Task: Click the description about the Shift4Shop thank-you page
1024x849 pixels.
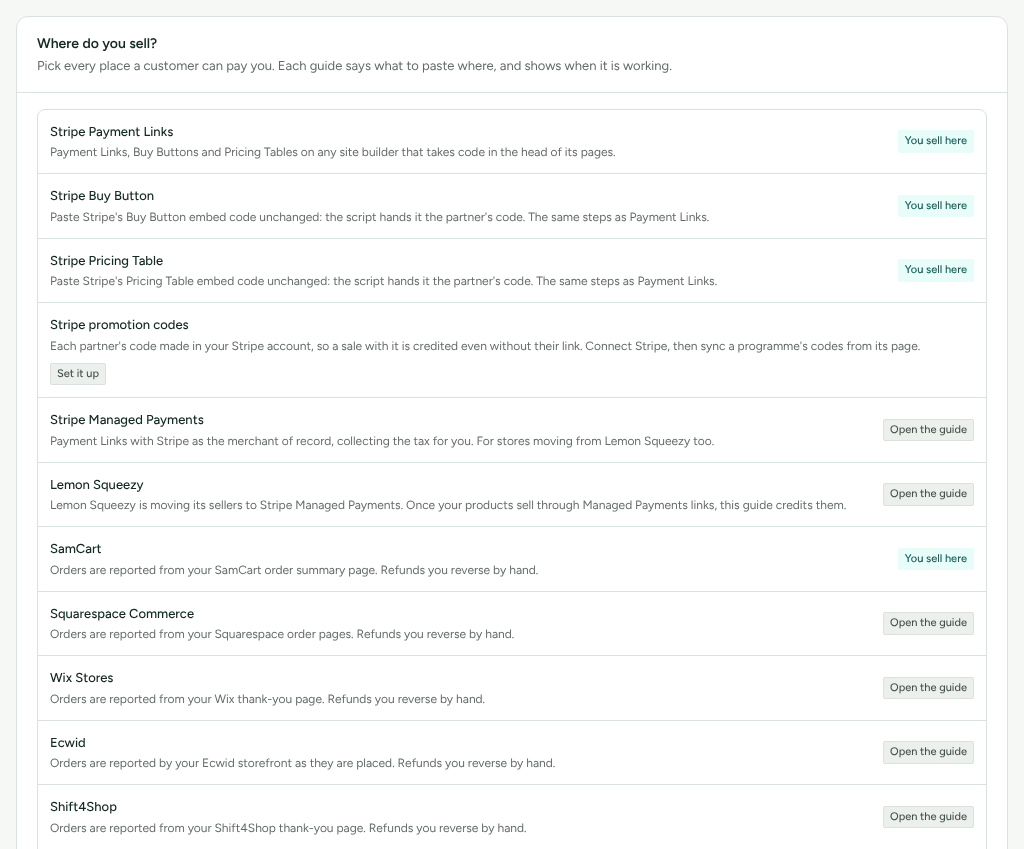Action: [289, 828]
